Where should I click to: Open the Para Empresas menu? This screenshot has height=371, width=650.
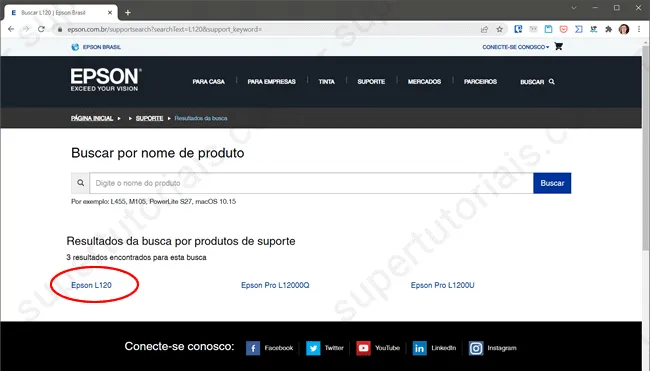click(272, 82)
